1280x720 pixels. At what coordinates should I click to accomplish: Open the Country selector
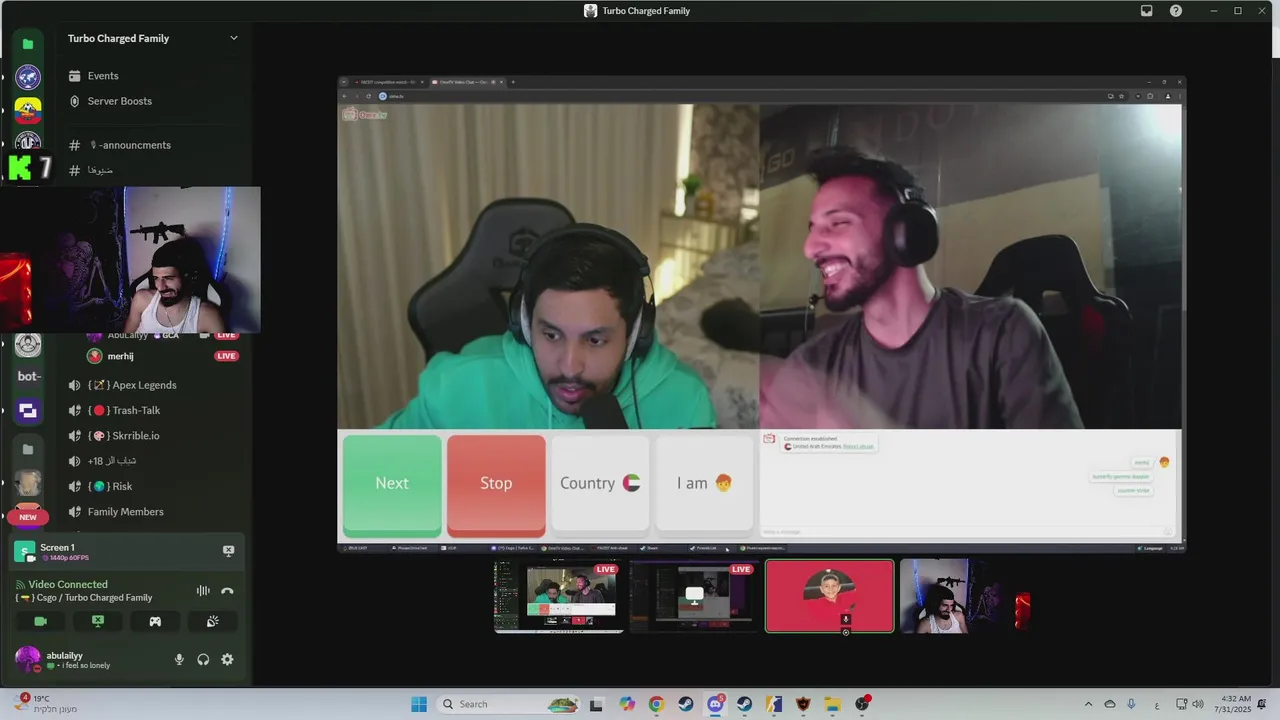(600, 484)
